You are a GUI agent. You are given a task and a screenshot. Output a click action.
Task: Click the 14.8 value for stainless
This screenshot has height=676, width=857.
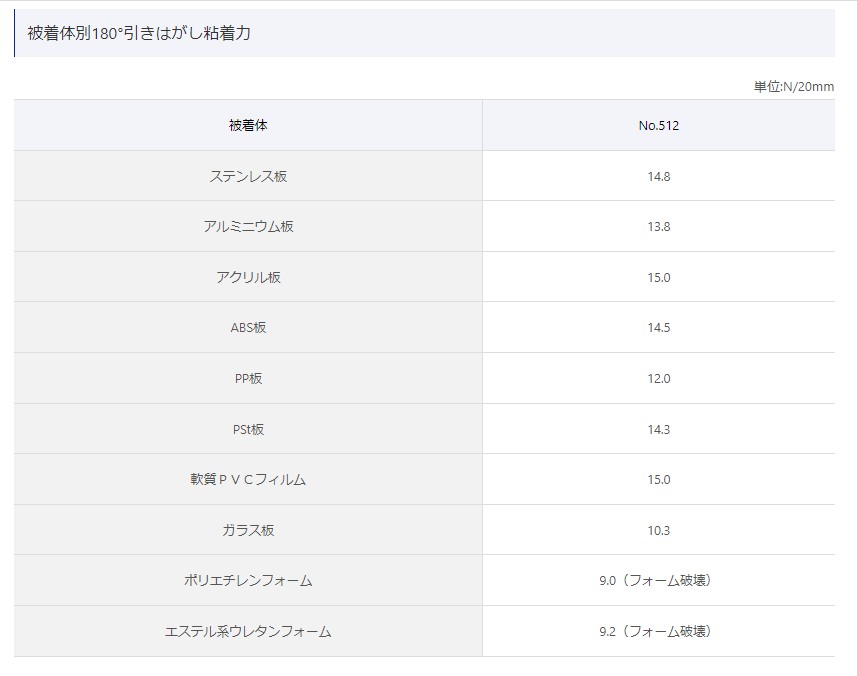click(x=659, y=176)
